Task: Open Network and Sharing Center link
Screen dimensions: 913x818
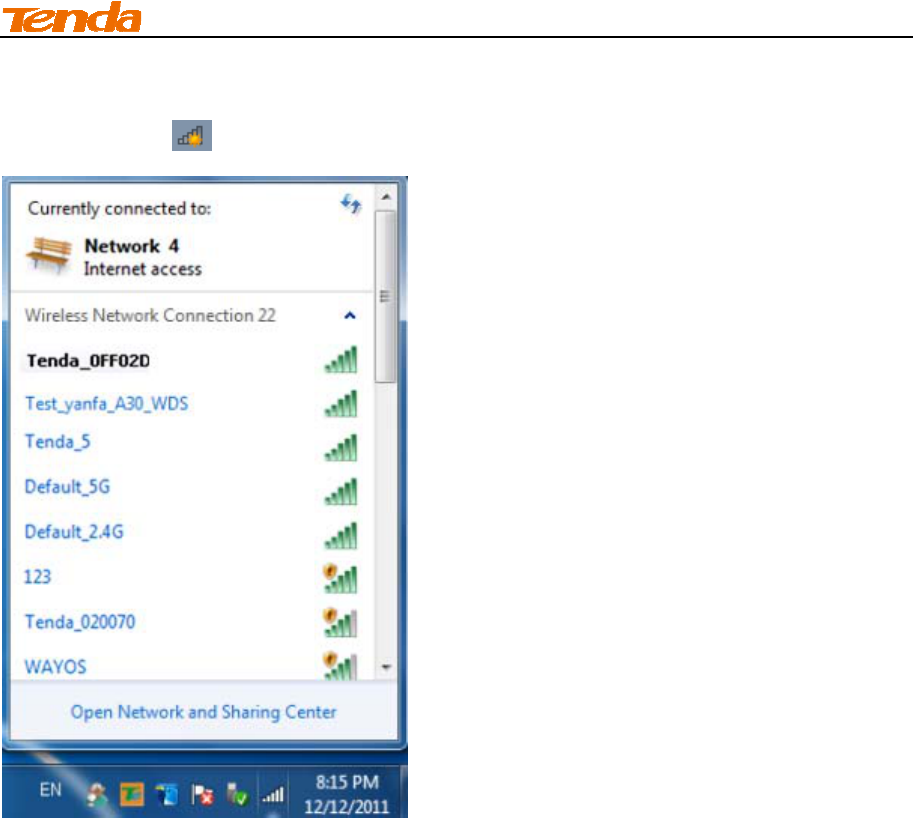Action: (x=203, y=712)
